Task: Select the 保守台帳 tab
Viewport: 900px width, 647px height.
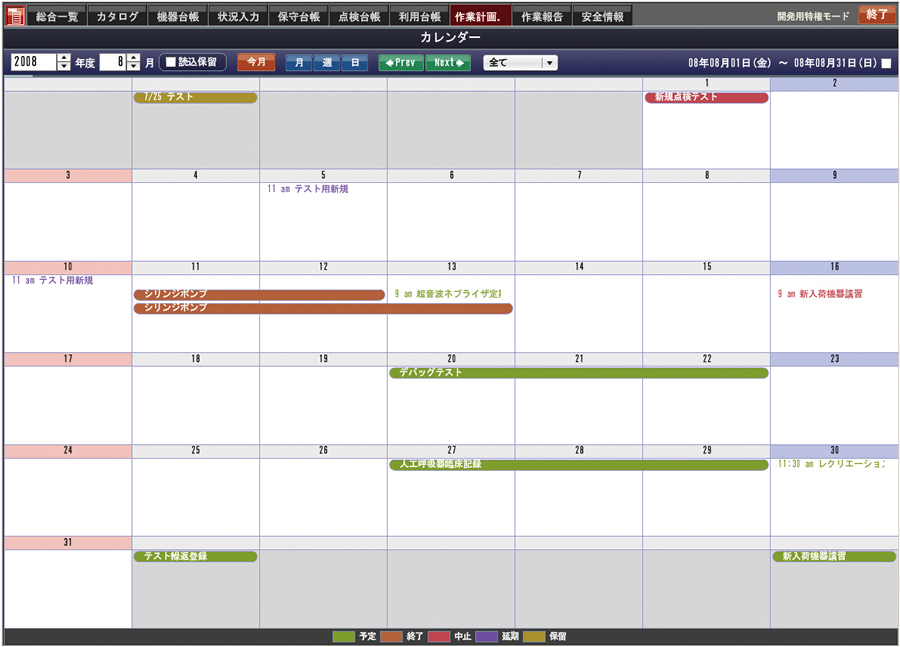Action: pos(299,16)
